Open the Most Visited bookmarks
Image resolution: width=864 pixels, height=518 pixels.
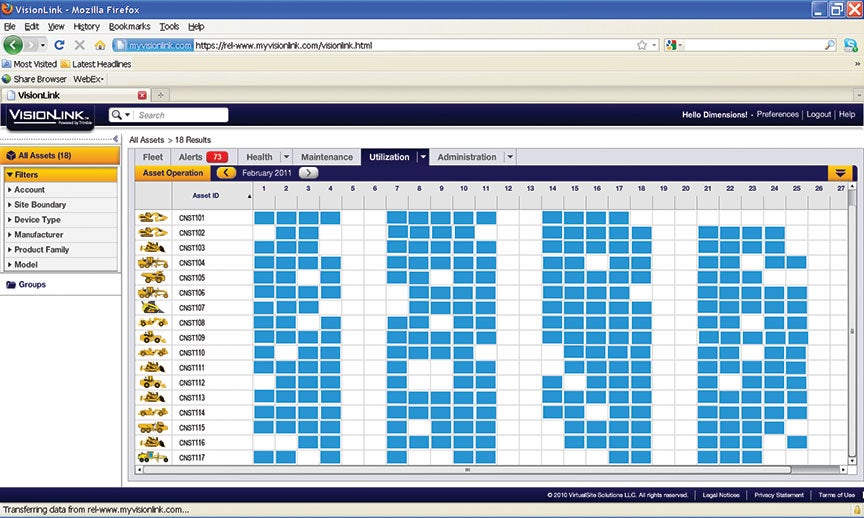click(x=30, y=64)
